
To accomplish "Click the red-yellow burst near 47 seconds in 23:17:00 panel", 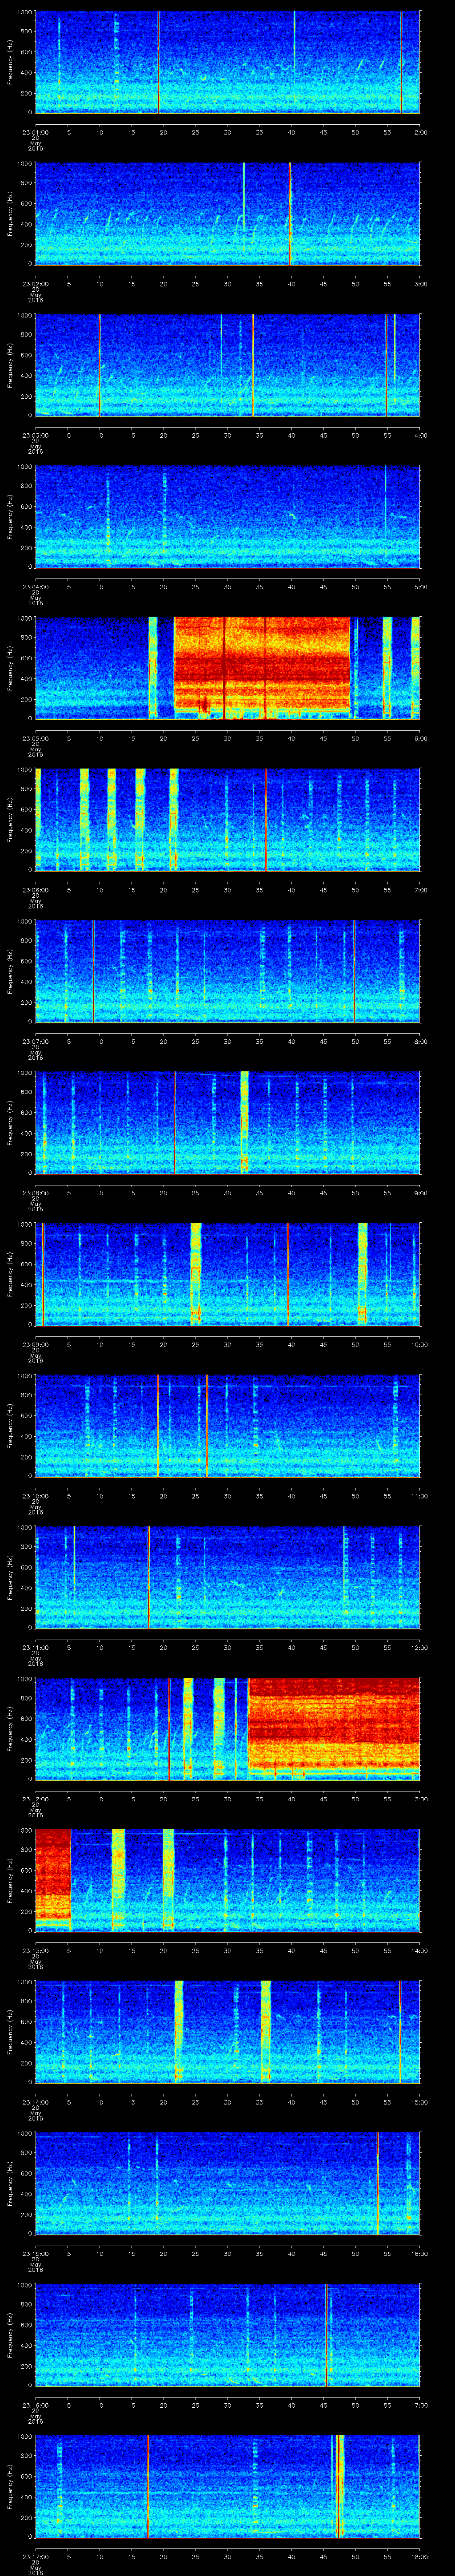I will pyautogui.click(x=340, y=2486).
